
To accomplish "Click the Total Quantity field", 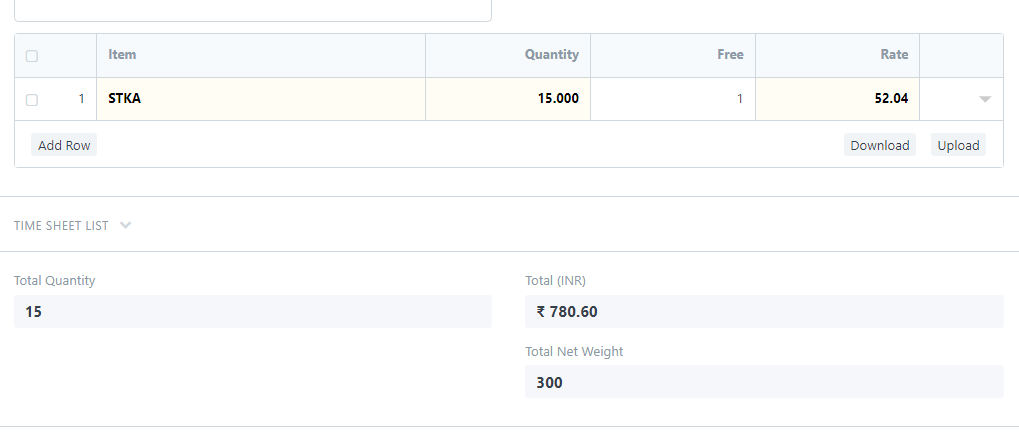I will (x=253, y=311).
